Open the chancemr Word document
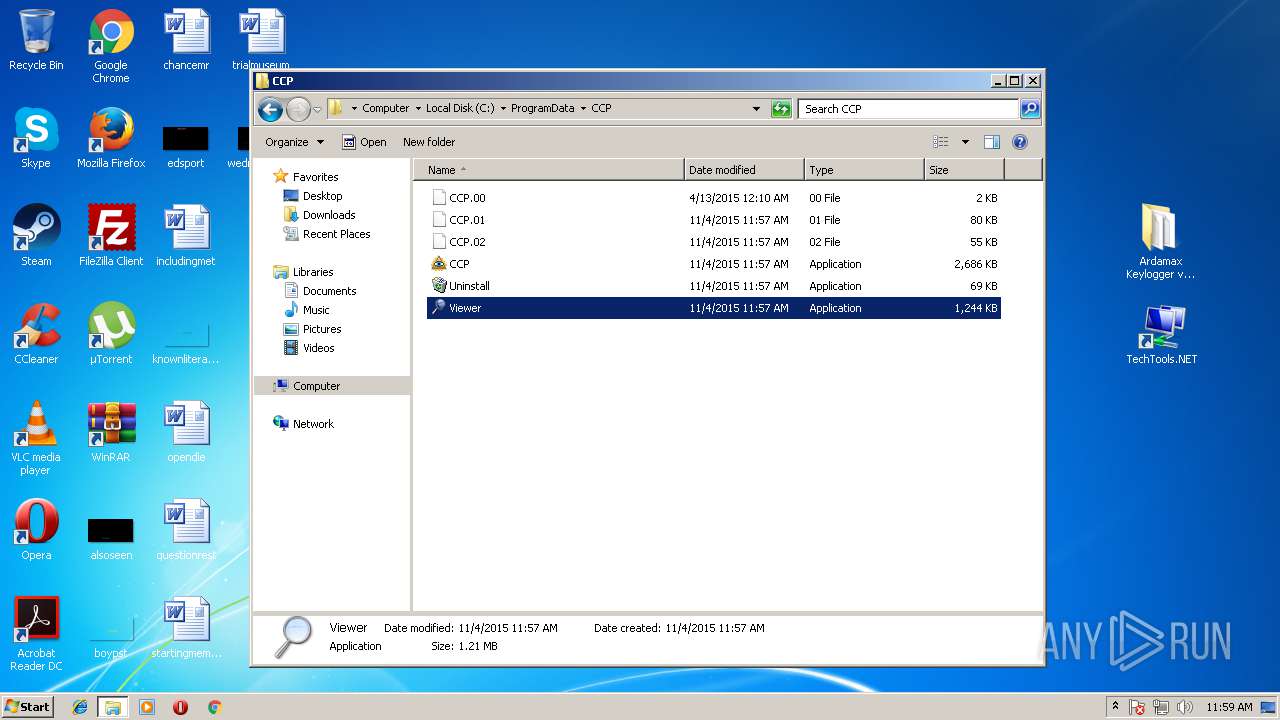The image size is (1280, 720). (x=186, y=40)
